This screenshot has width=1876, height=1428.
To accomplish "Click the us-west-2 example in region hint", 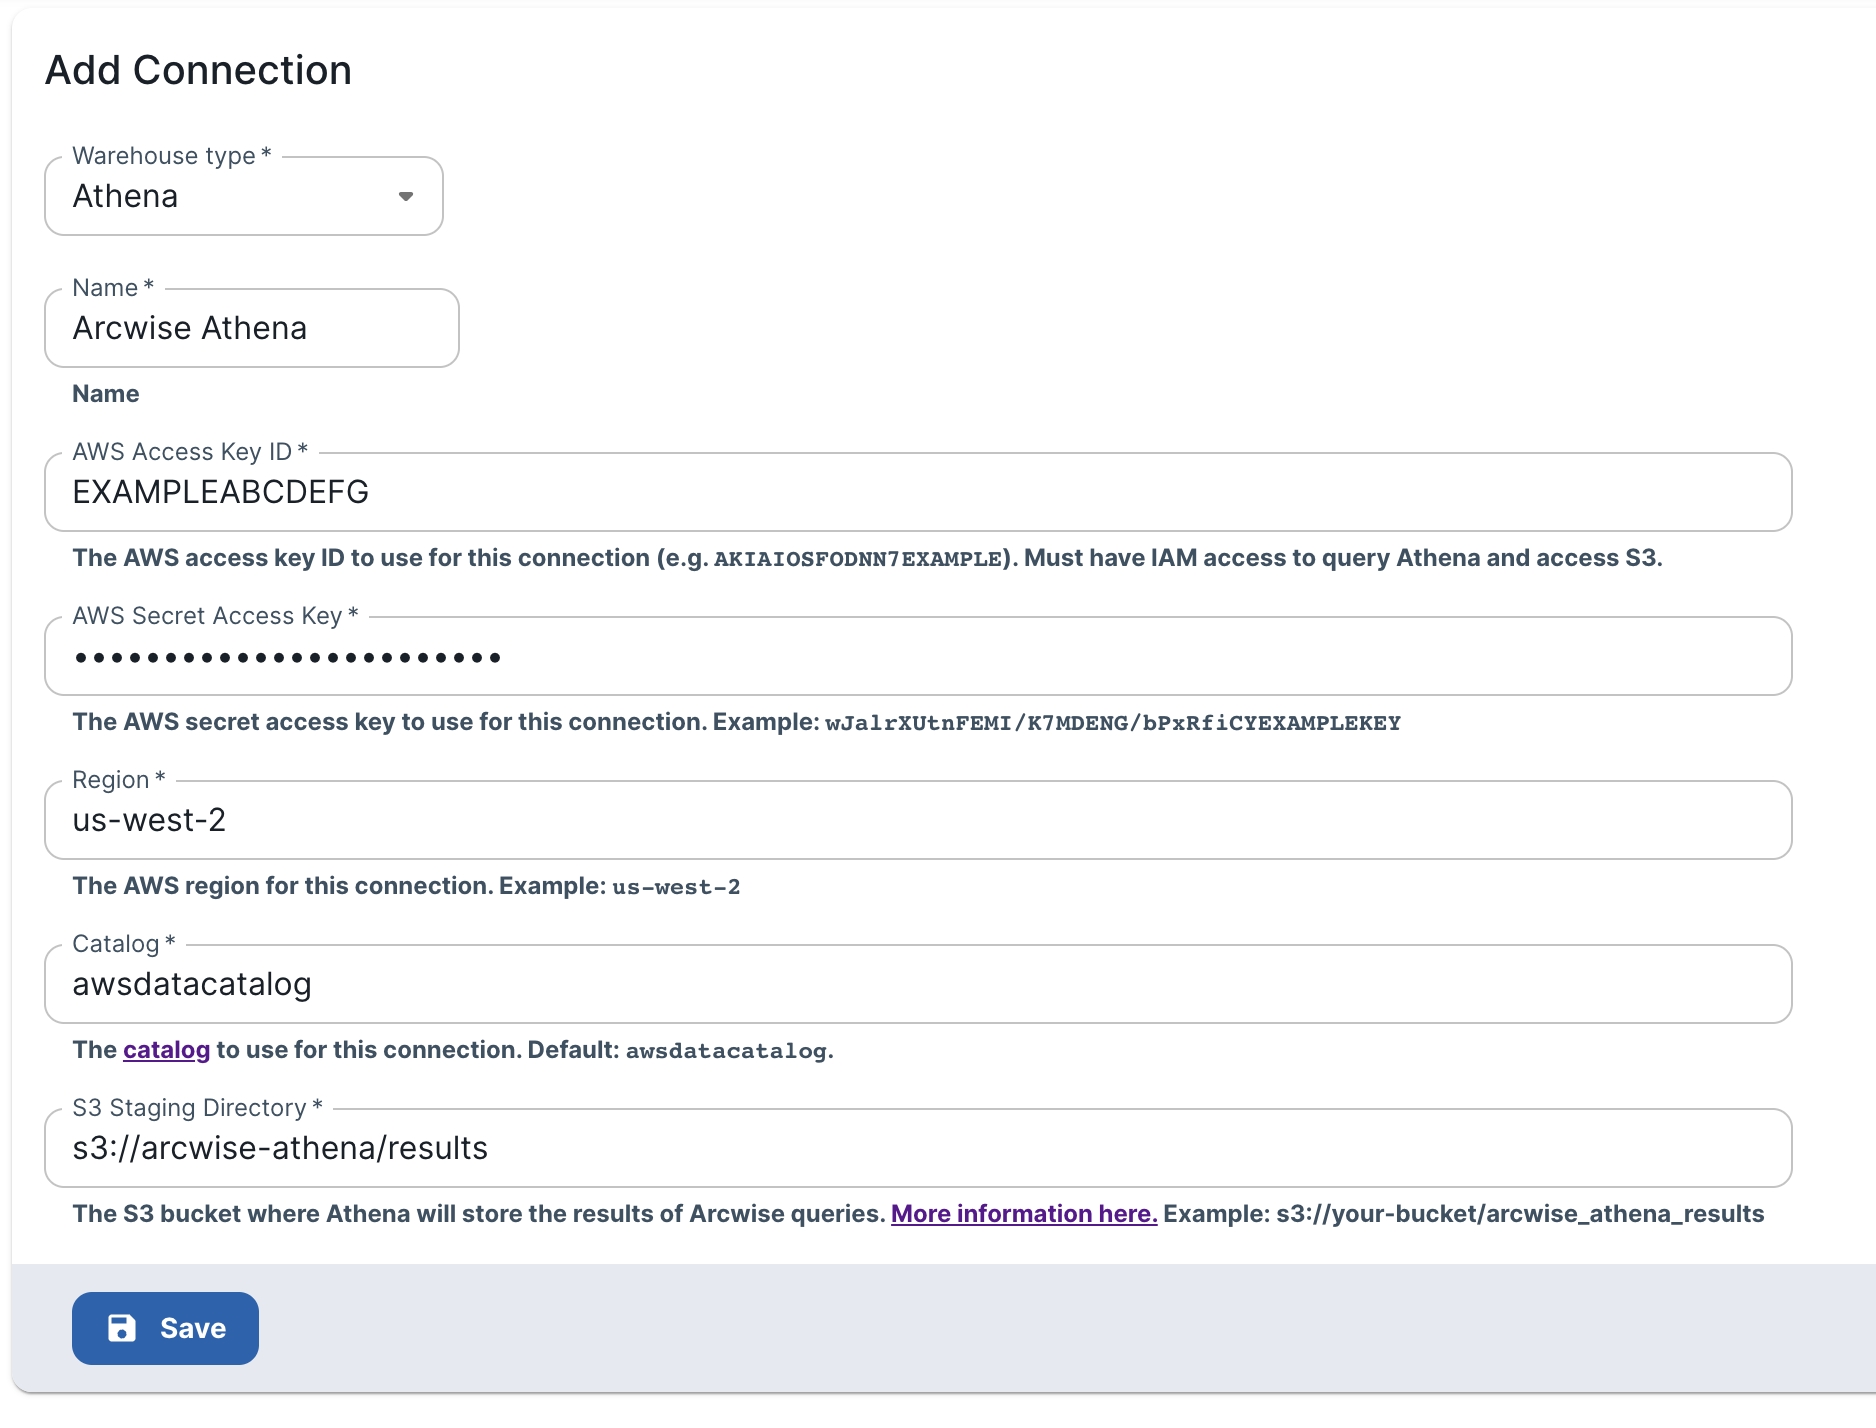I will (676, 887).
